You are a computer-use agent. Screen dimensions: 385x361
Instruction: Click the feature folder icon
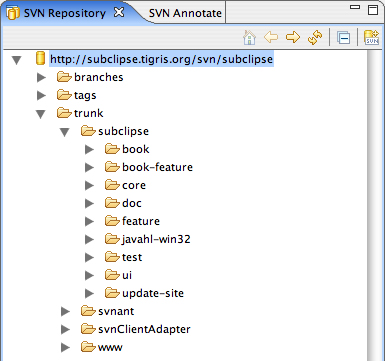112,221
